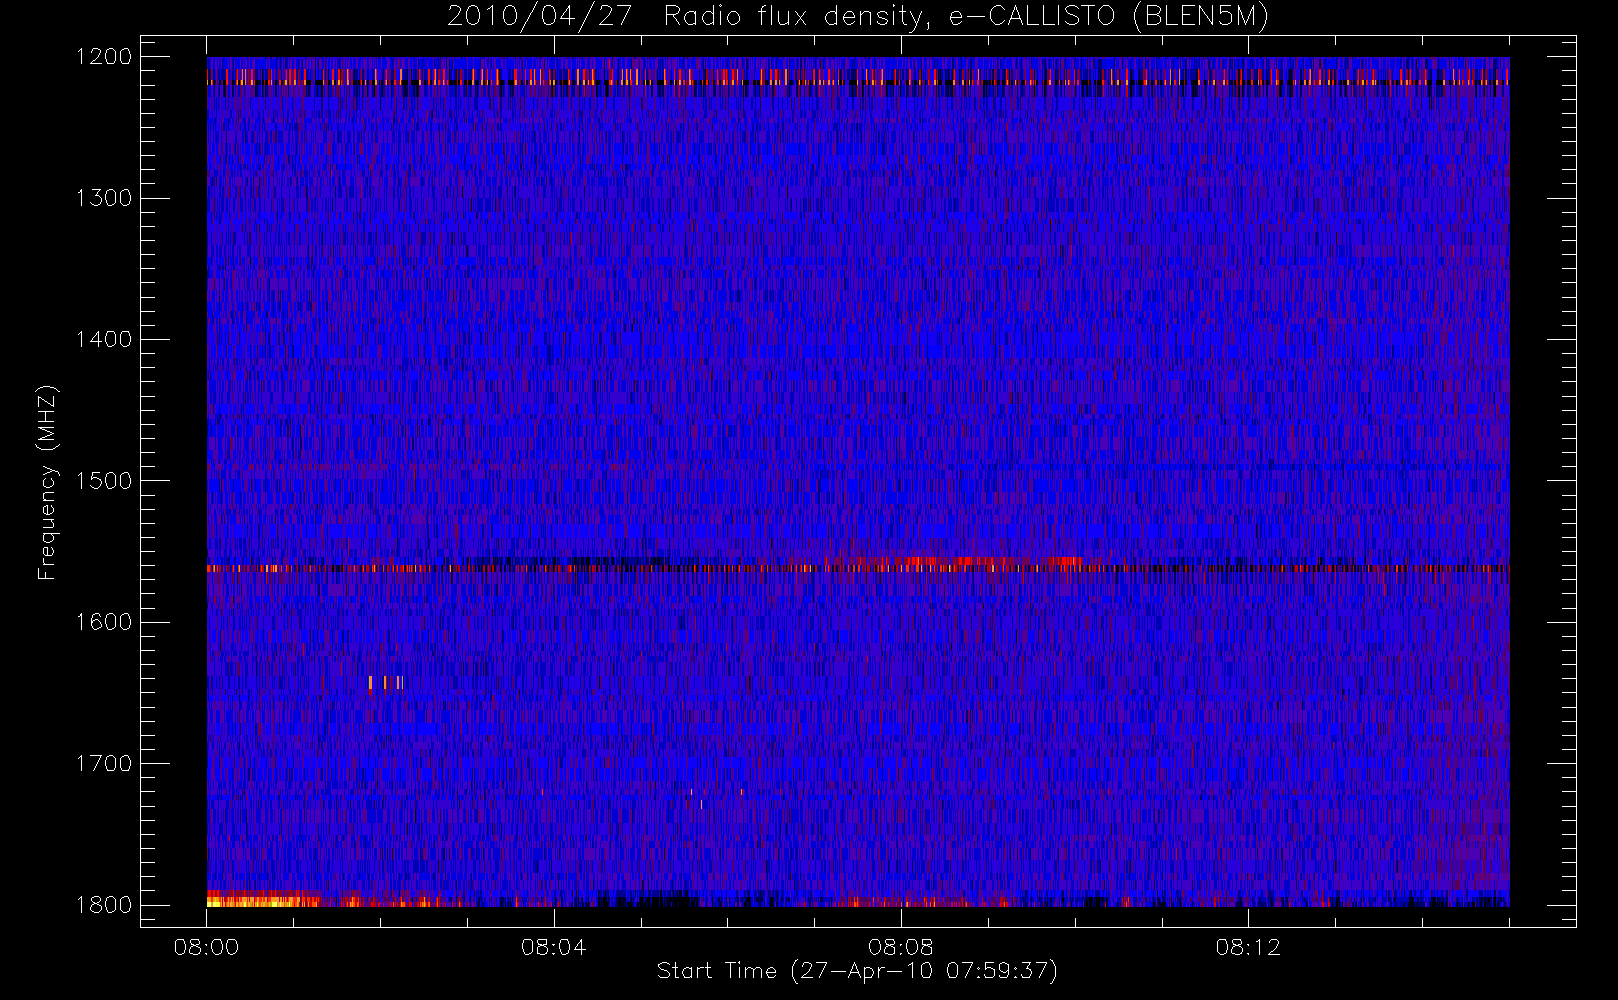
Task: Click the 1600 frequency tick label
Action: (104, 622)
